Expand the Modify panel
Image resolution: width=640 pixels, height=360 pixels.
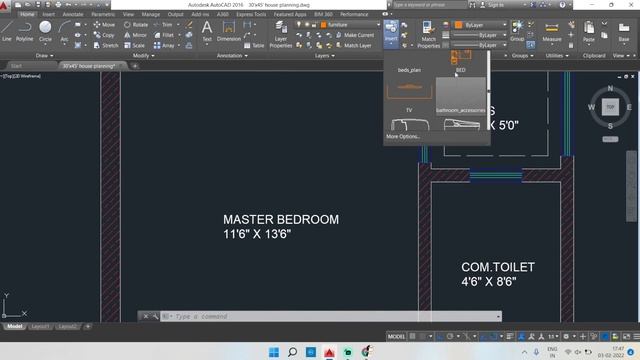[144, 56]
